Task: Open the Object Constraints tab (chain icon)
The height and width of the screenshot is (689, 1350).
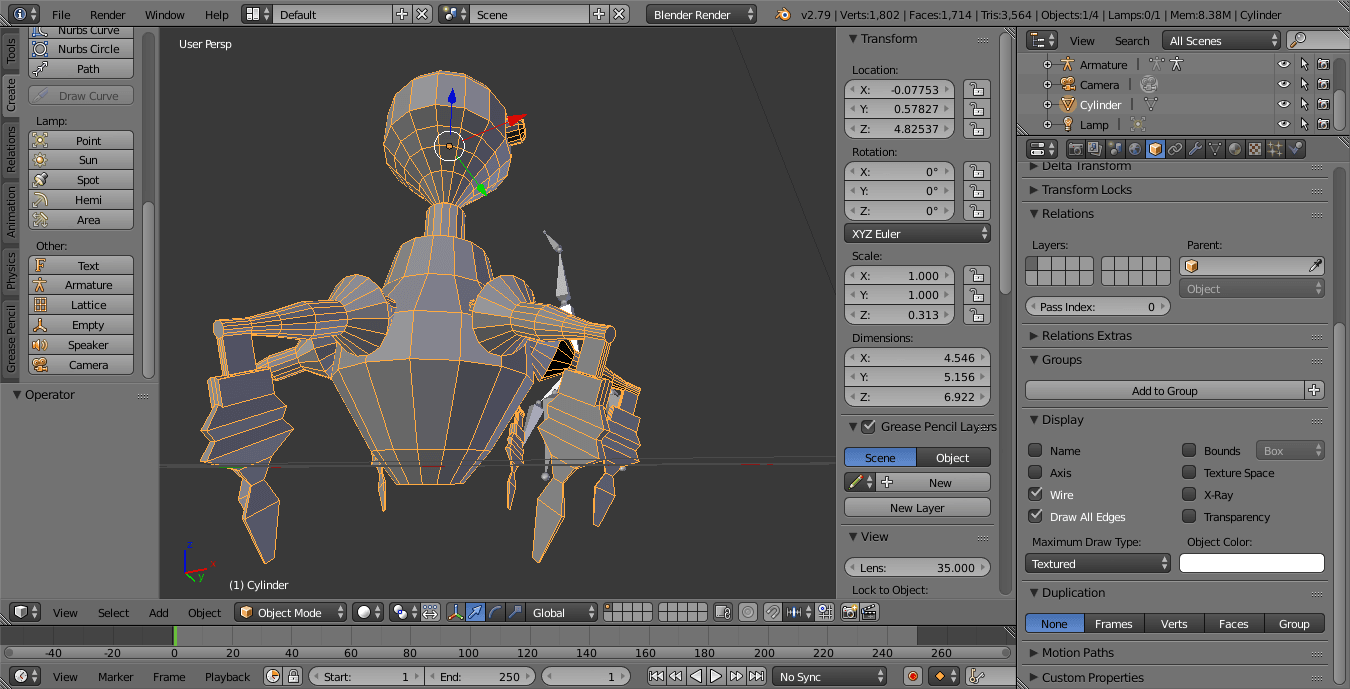Action: click(x=1175, y=149)
